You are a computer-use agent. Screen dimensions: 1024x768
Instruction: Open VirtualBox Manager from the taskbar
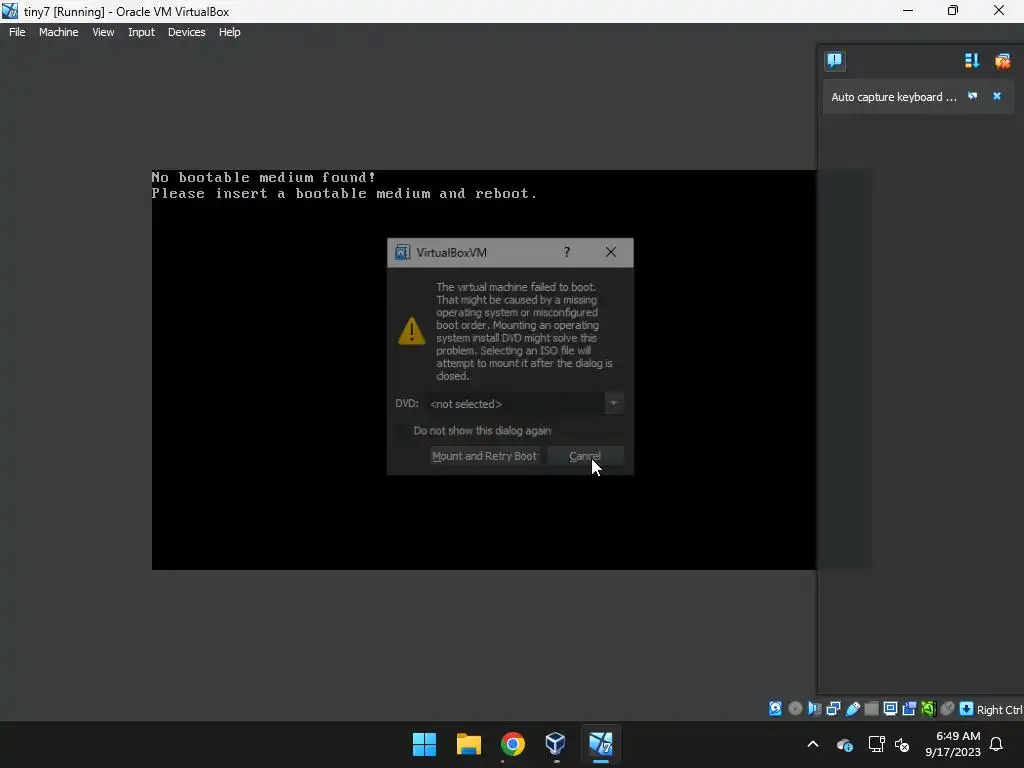(556, 744)
